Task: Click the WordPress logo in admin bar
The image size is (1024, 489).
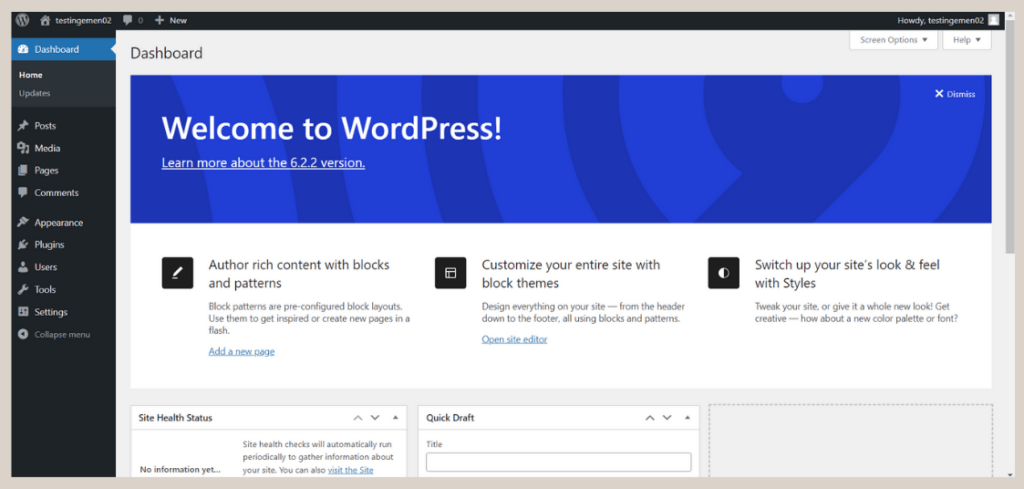Action: tap(22, 20)
